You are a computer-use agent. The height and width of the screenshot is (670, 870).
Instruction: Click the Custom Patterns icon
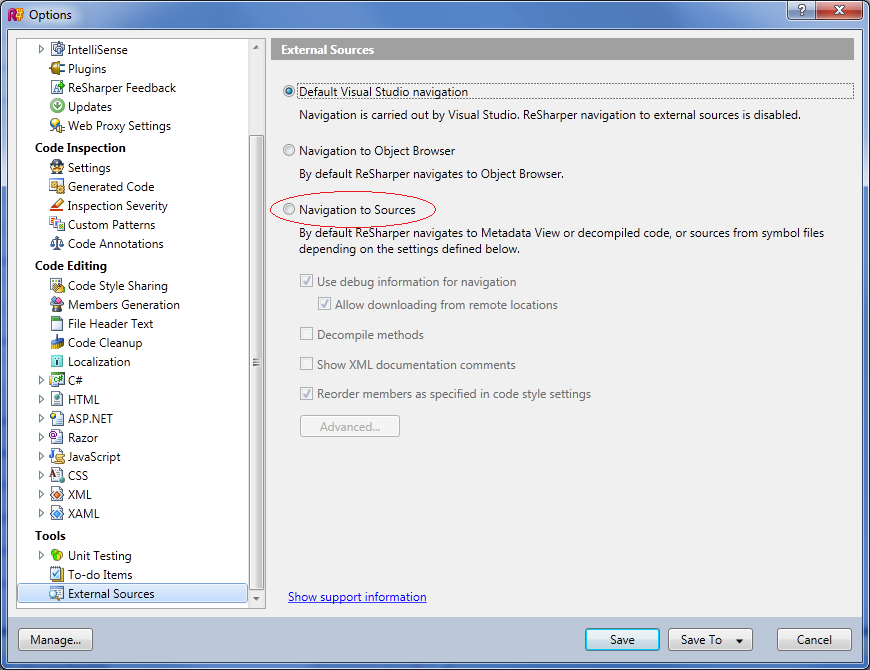coord(57,224)
